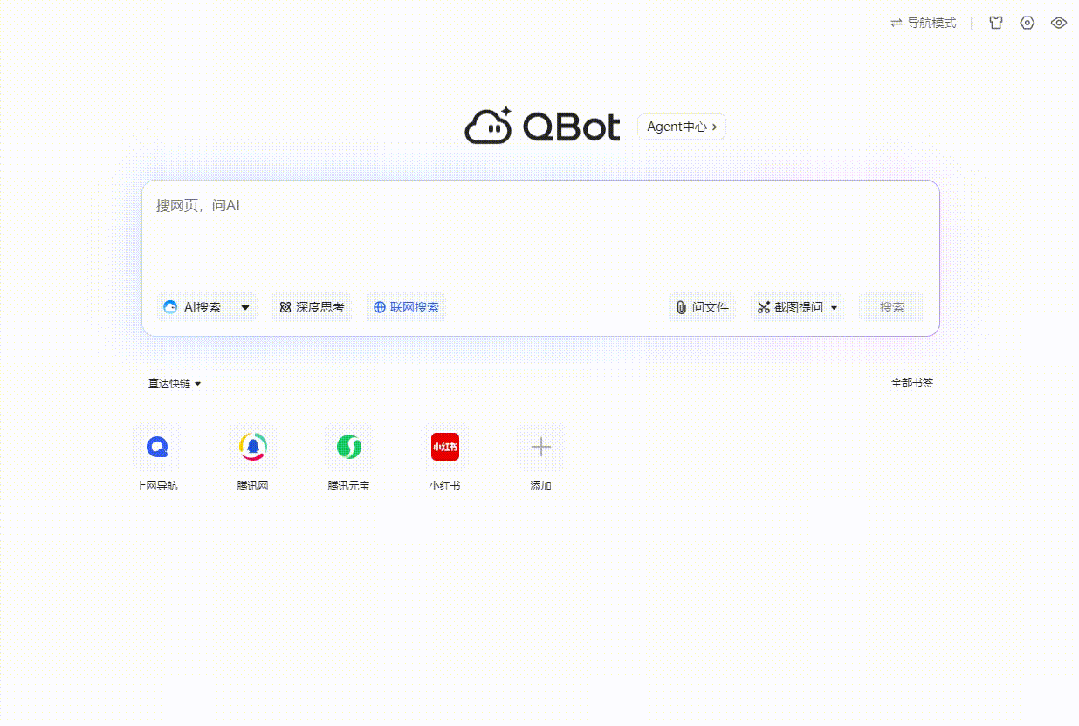Toggle the eye visibility icon
1079x726 pixels.
1058,23
